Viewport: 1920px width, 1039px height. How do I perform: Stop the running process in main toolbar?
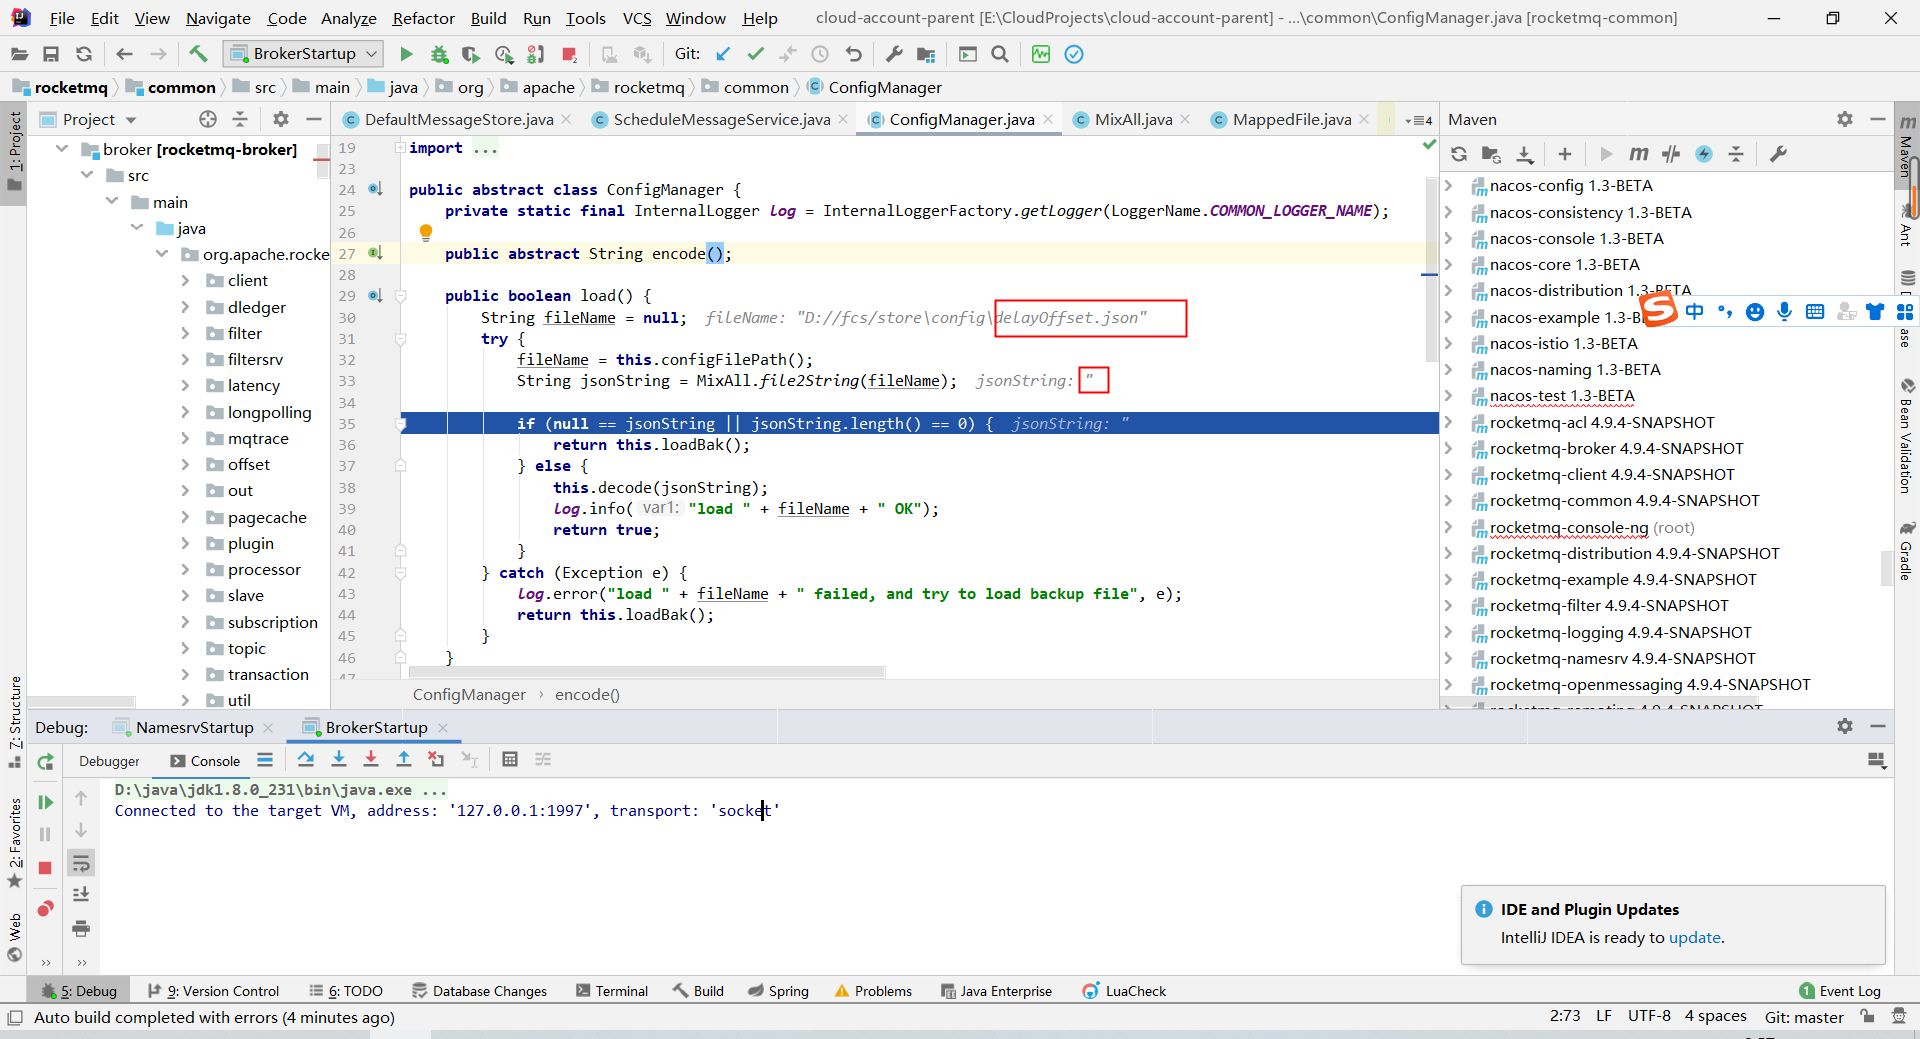569,54
